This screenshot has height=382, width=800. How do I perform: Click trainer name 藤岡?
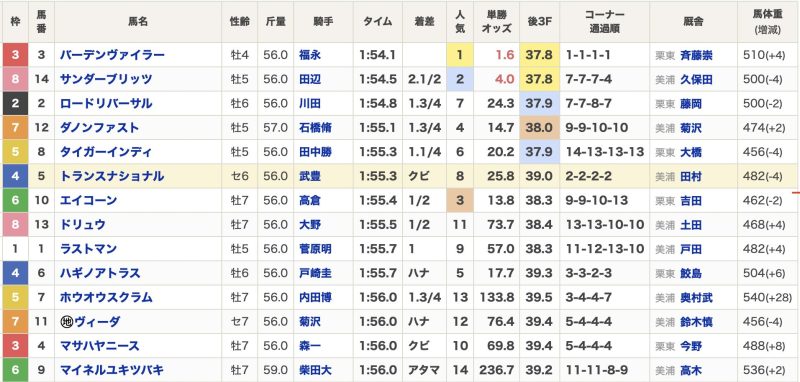click(x=691, y=105)
